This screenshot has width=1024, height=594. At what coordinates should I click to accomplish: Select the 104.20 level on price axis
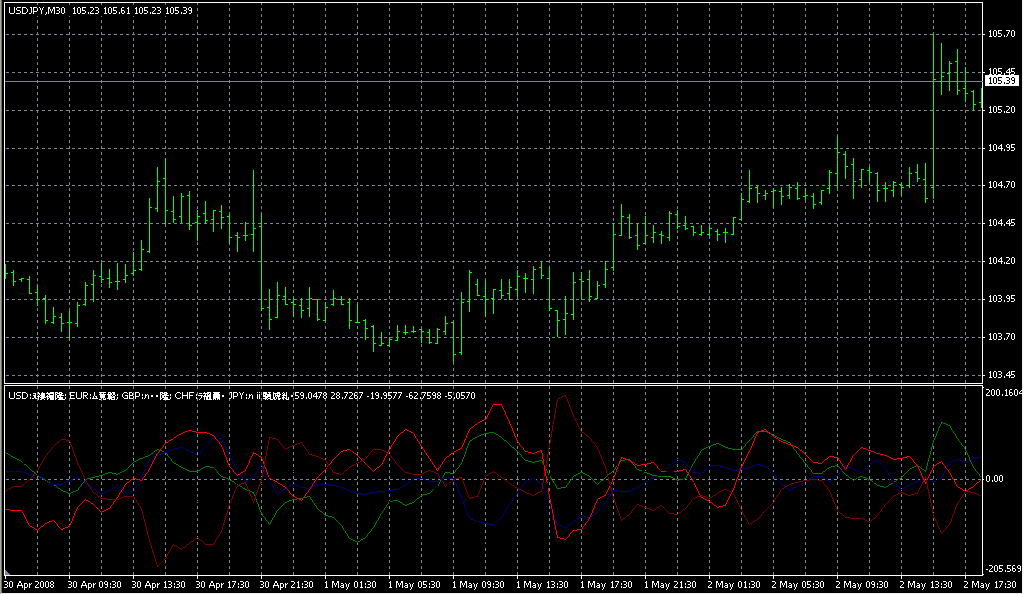[x=1001, y=262]
